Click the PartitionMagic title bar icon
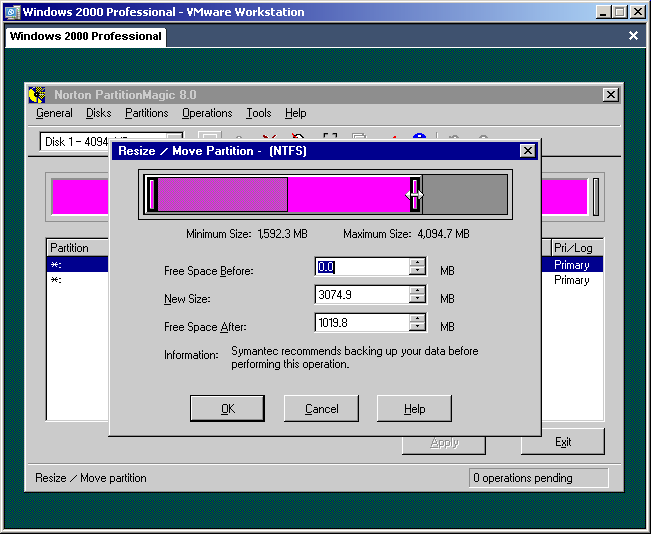Image resolution: width=651 pixels, height=534 pixels. (37, 95)
